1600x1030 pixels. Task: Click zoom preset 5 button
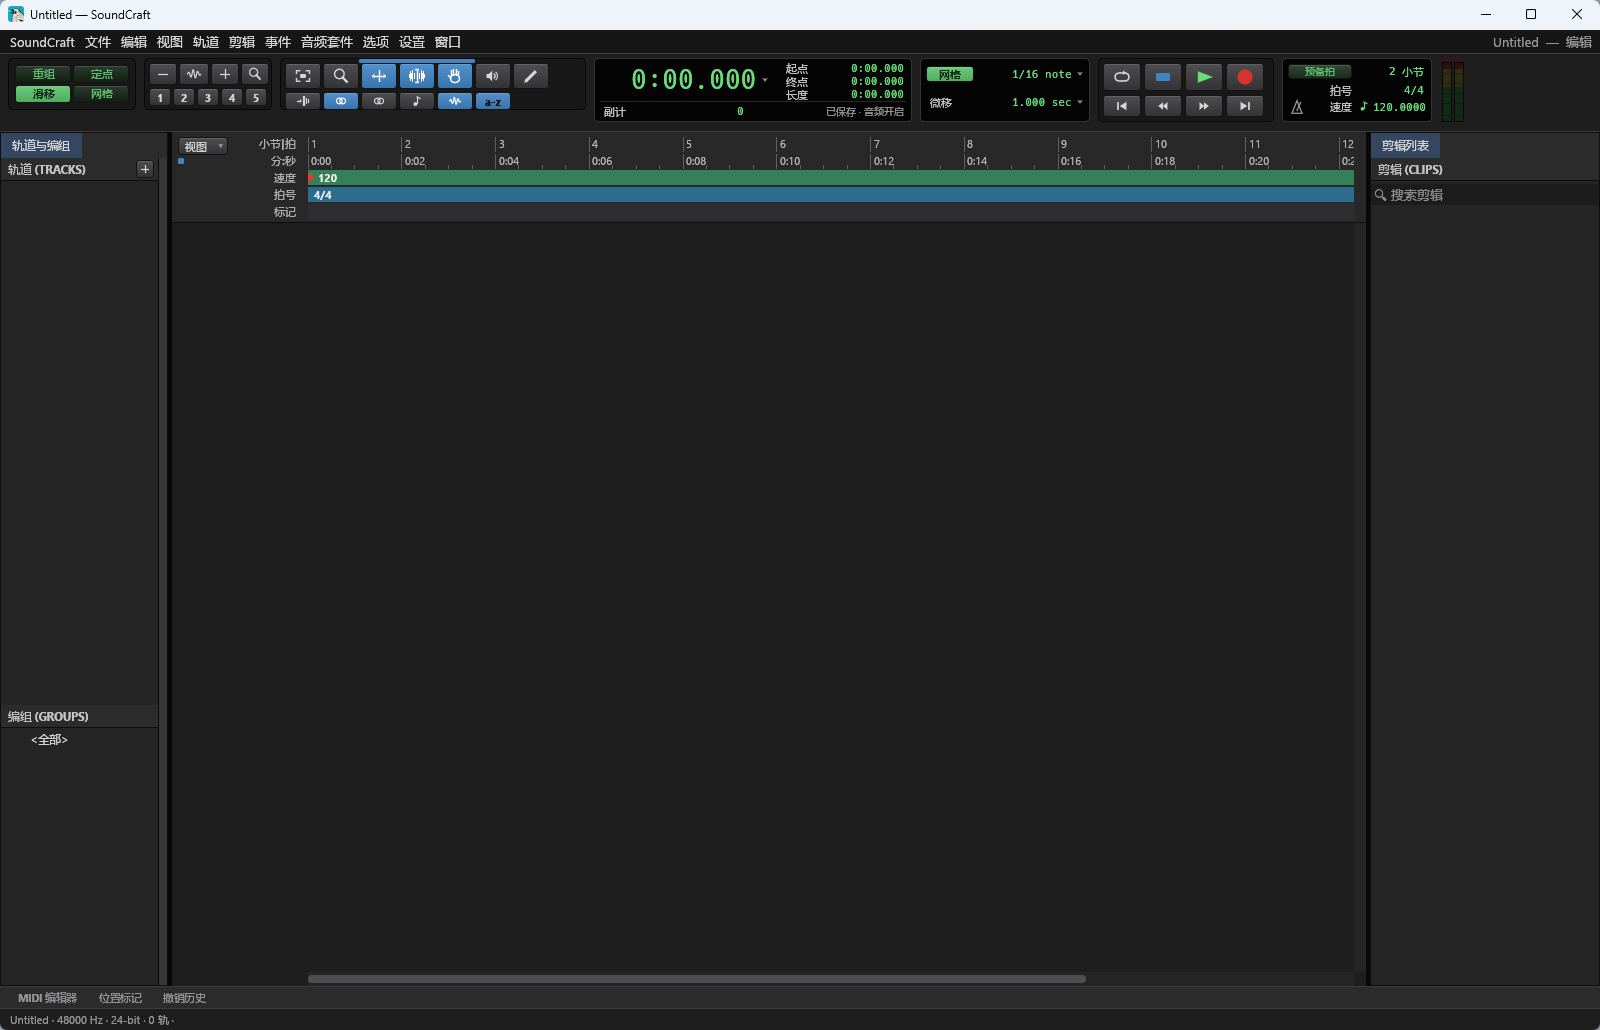(x=256, y=98)
